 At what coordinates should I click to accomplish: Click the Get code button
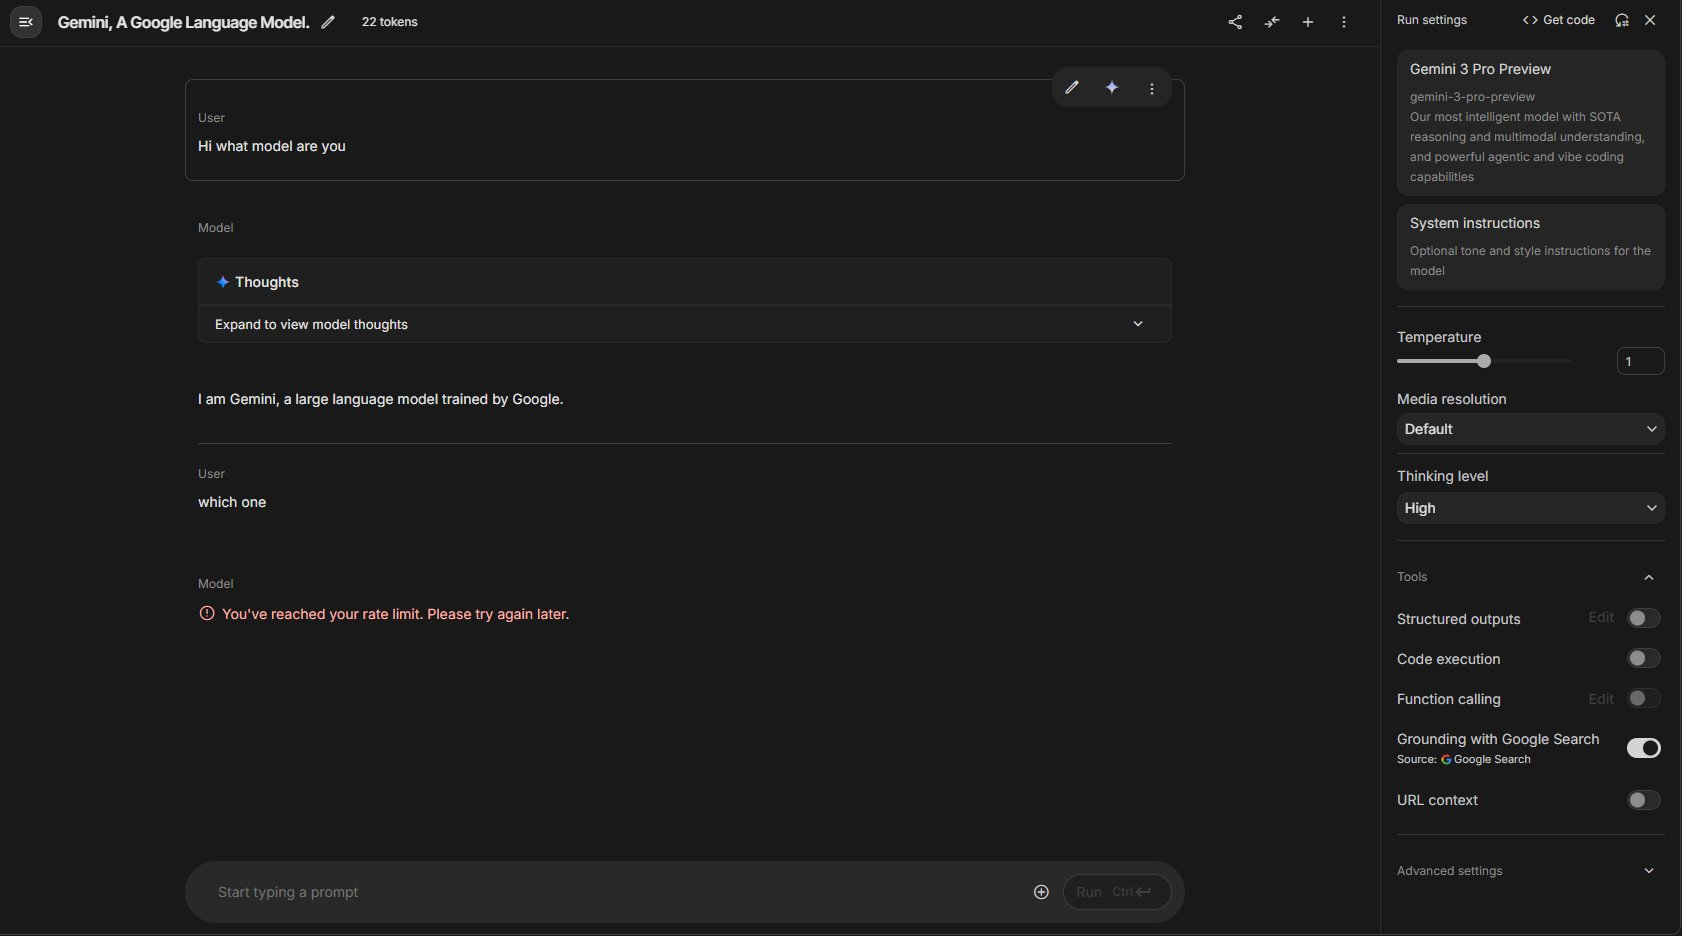[1559, 20]
